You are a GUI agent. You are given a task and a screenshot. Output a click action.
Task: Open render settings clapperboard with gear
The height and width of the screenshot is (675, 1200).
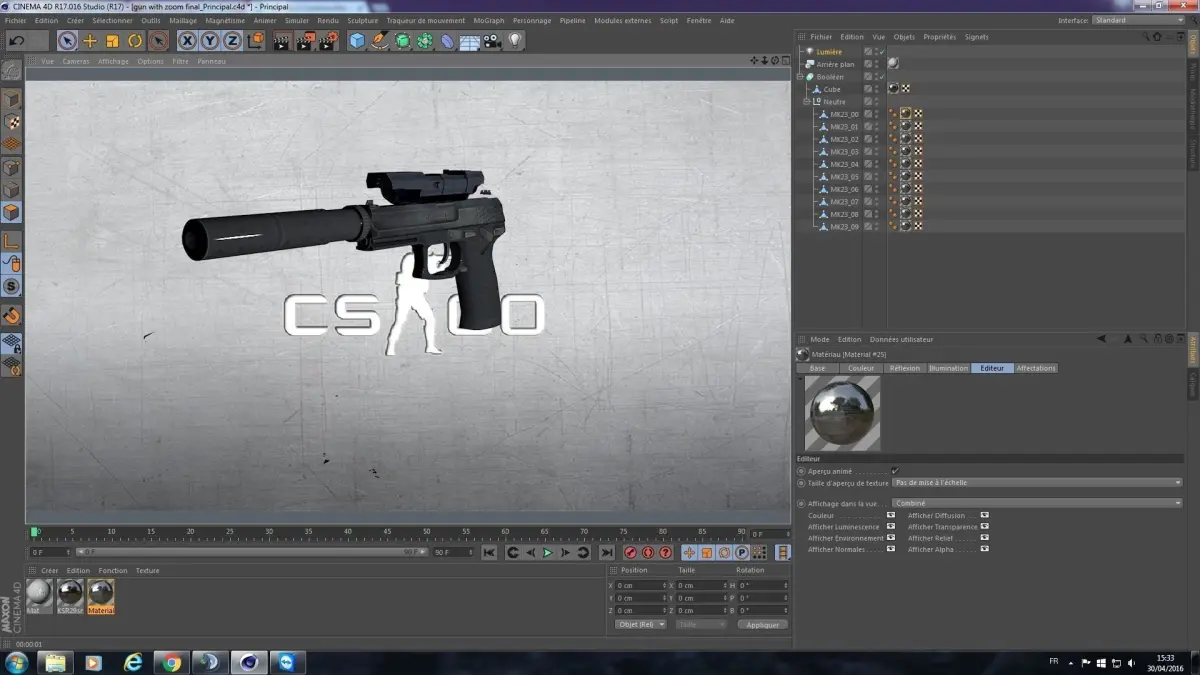329,41
